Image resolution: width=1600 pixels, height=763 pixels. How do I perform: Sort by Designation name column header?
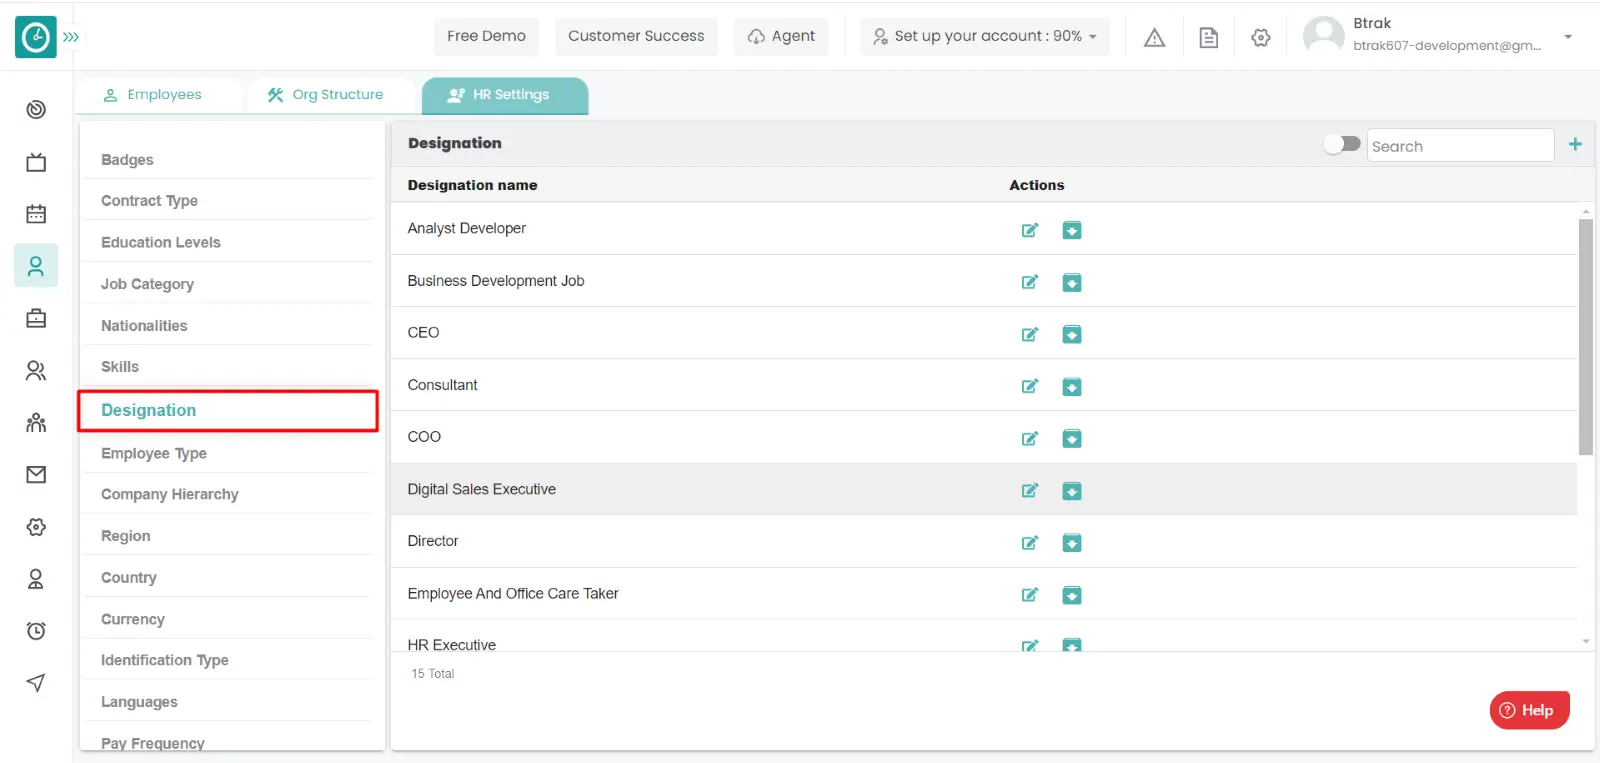pyautogui.click(x=472, y=185)
